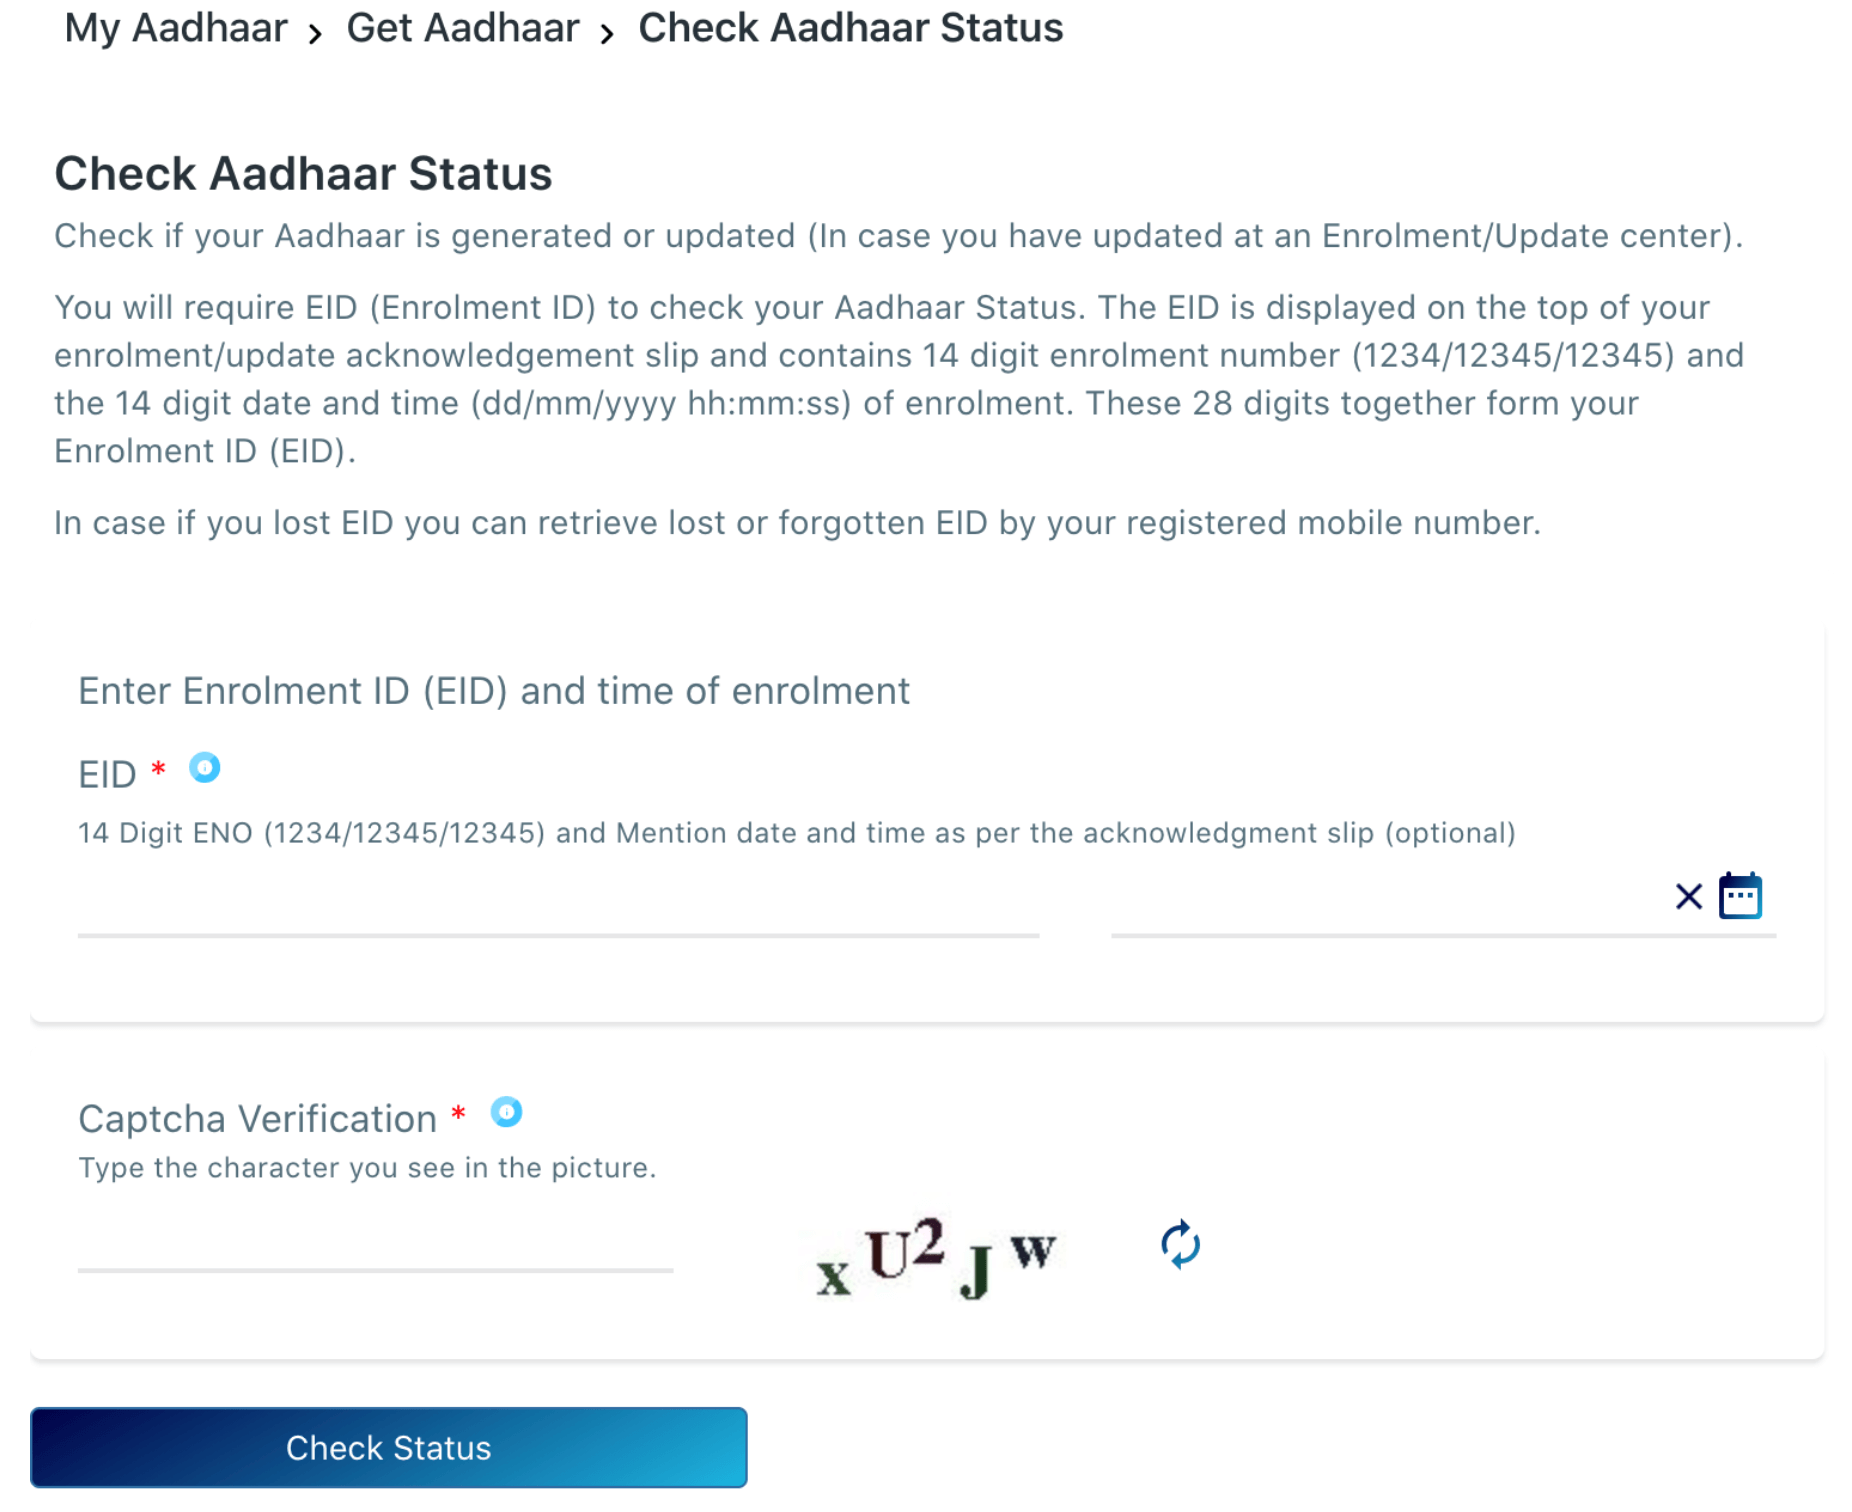Screen dimensions: 1852x1512
Task: Navigate to Get Aadhaar breadcrumb
Action: 463,28
